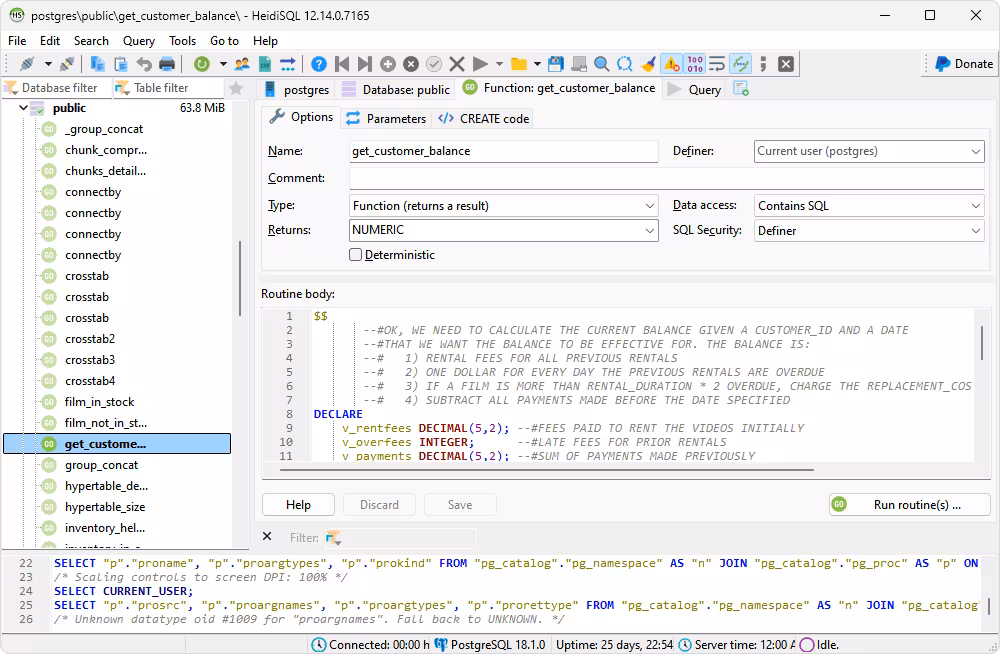Click the undo arrow icon

[144, 64]
